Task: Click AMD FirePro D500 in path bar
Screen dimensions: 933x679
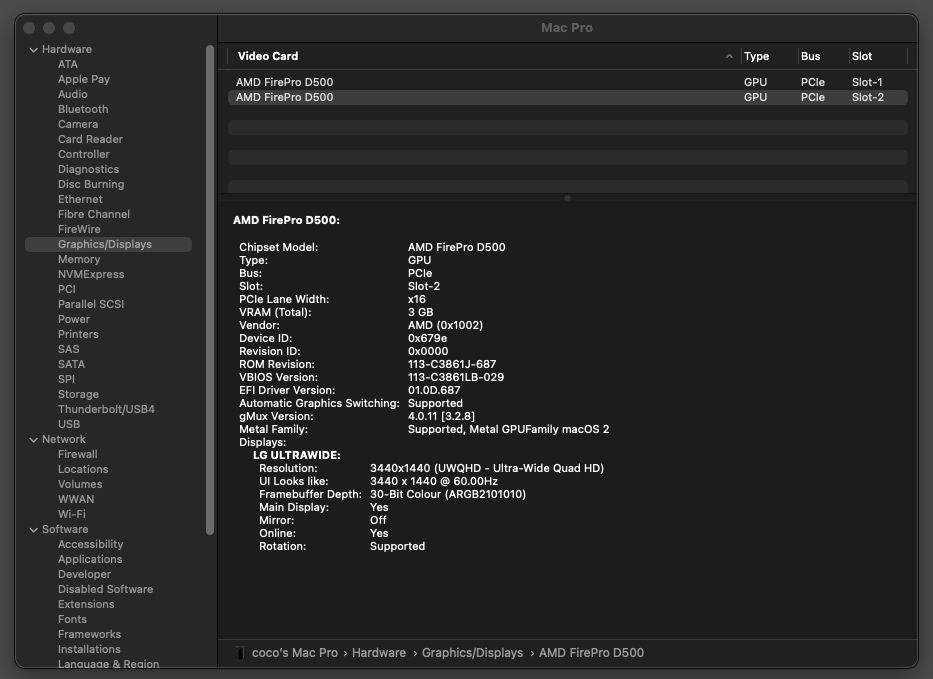Action: pyautogui.click(x=591, y=653)
